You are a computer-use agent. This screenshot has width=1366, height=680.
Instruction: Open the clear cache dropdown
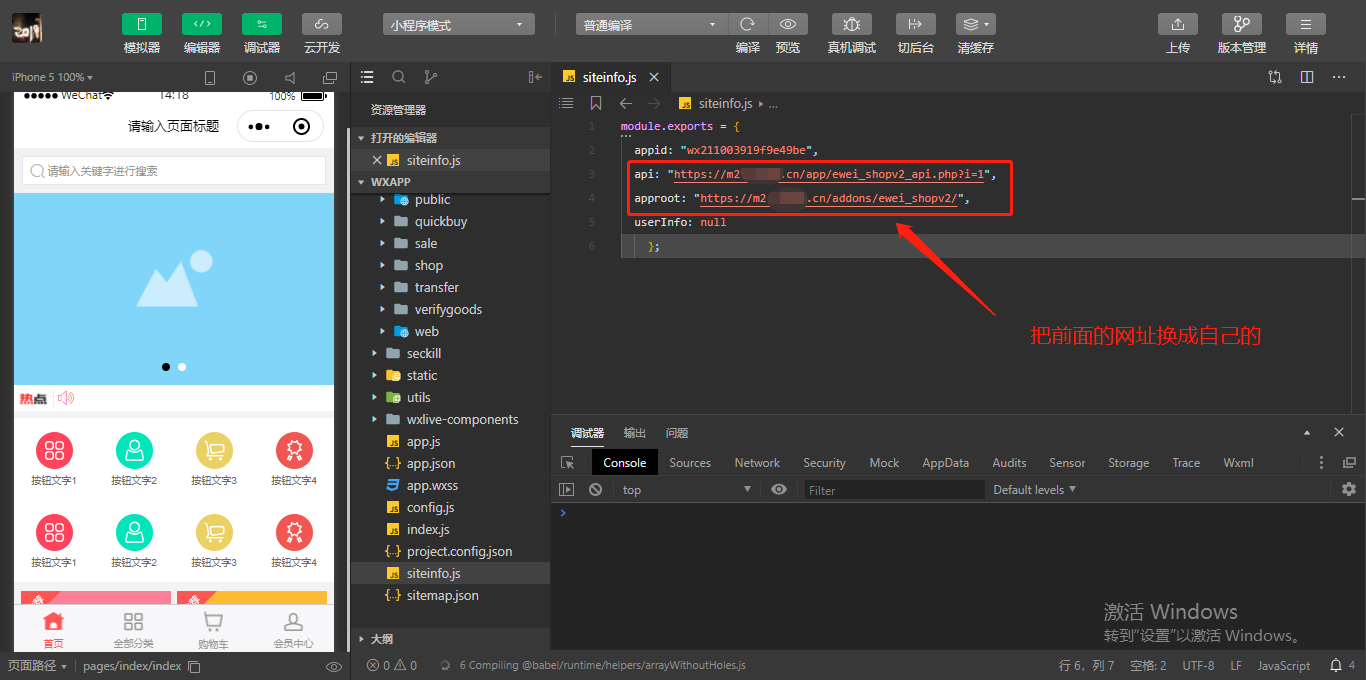[x=975, y=24]
